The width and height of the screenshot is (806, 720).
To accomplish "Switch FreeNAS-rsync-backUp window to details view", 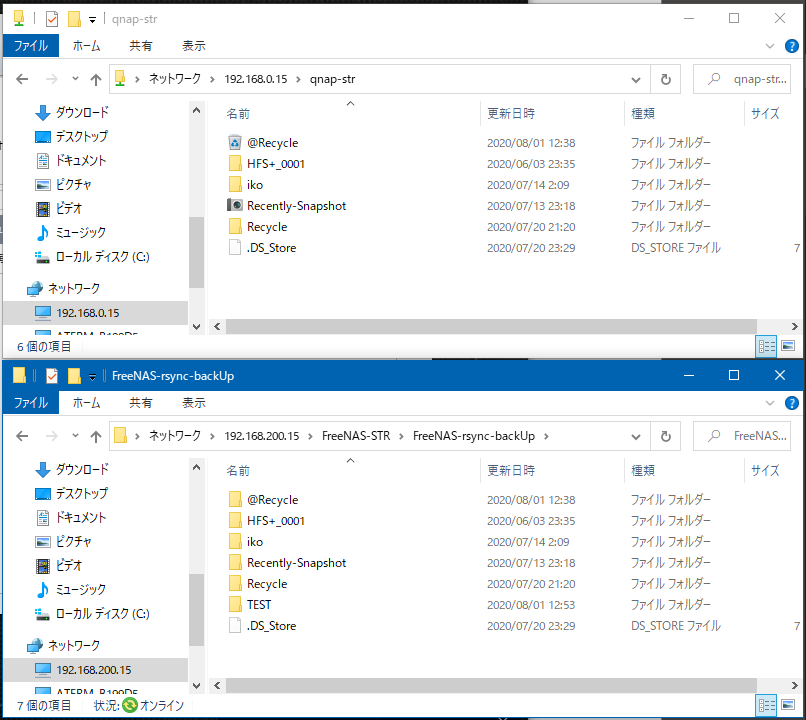I will point(766,705).
